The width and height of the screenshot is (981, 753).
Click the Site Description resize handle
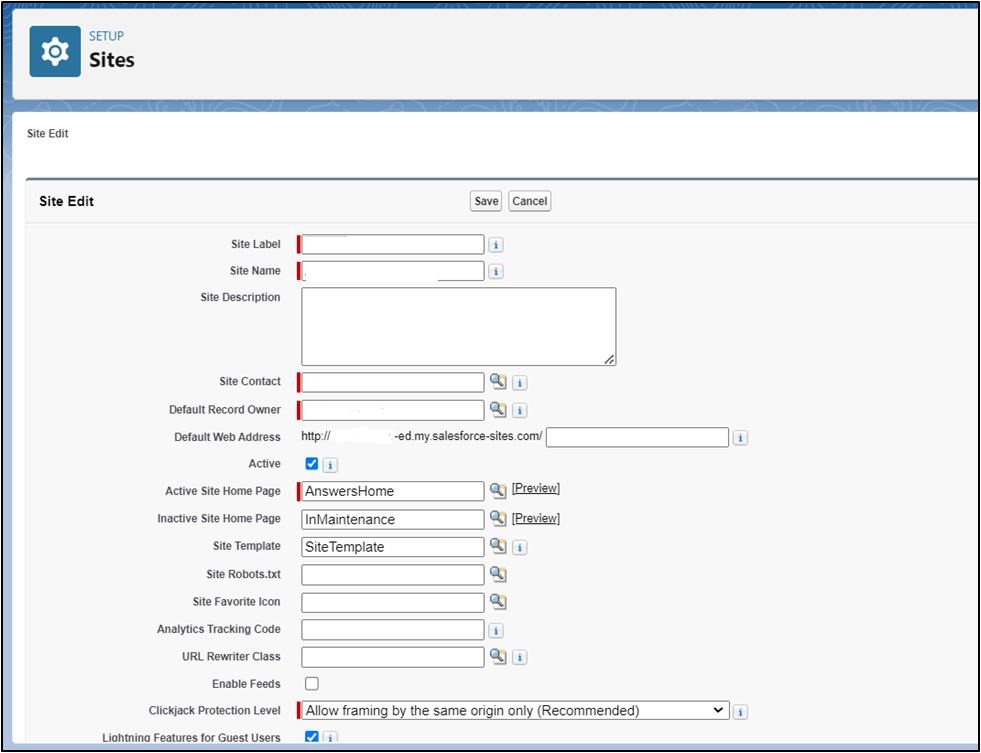[x=609, y=359]
